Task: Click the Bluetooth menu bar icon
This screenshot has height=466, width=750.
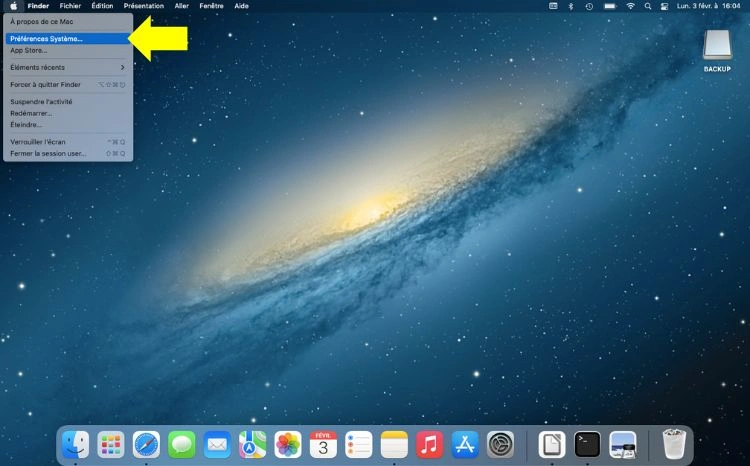Action: coord(571,6)
